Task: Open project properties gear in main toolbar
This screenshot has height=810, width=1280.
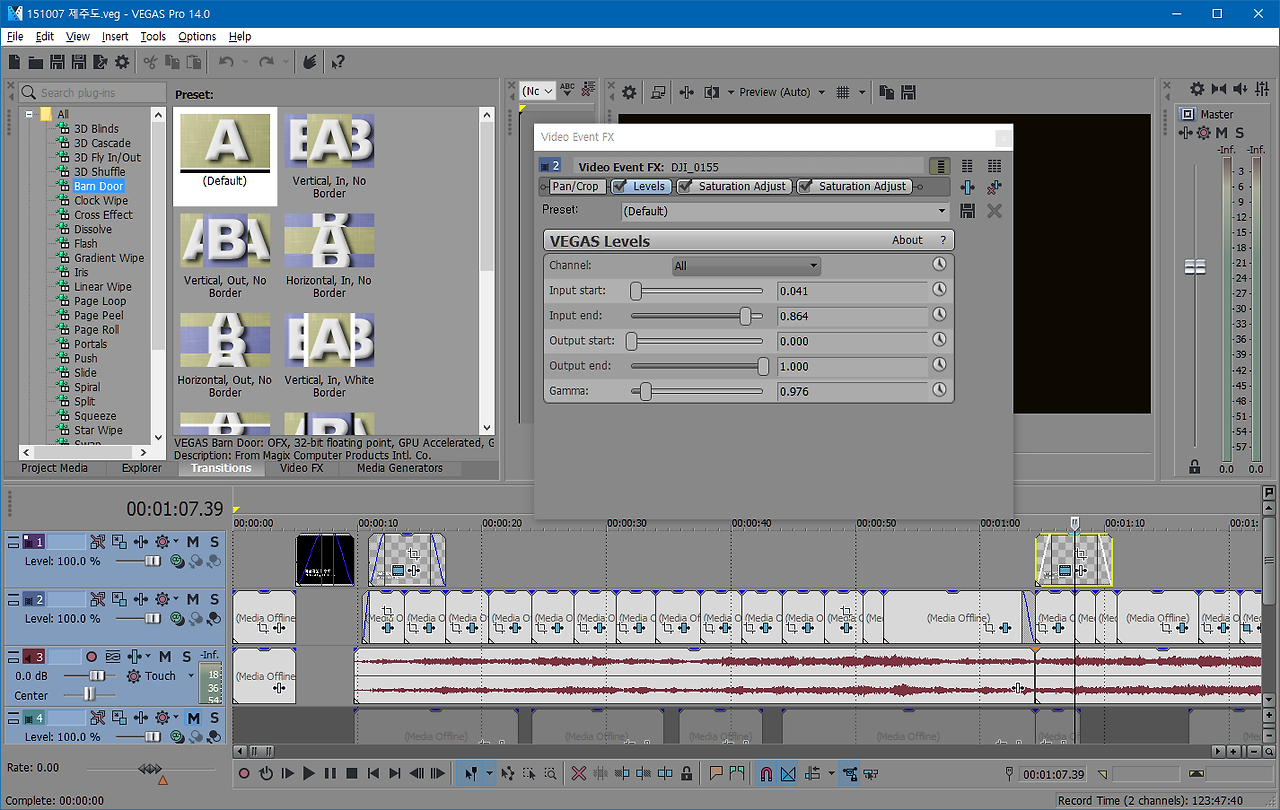Action: tap(122, 62)
